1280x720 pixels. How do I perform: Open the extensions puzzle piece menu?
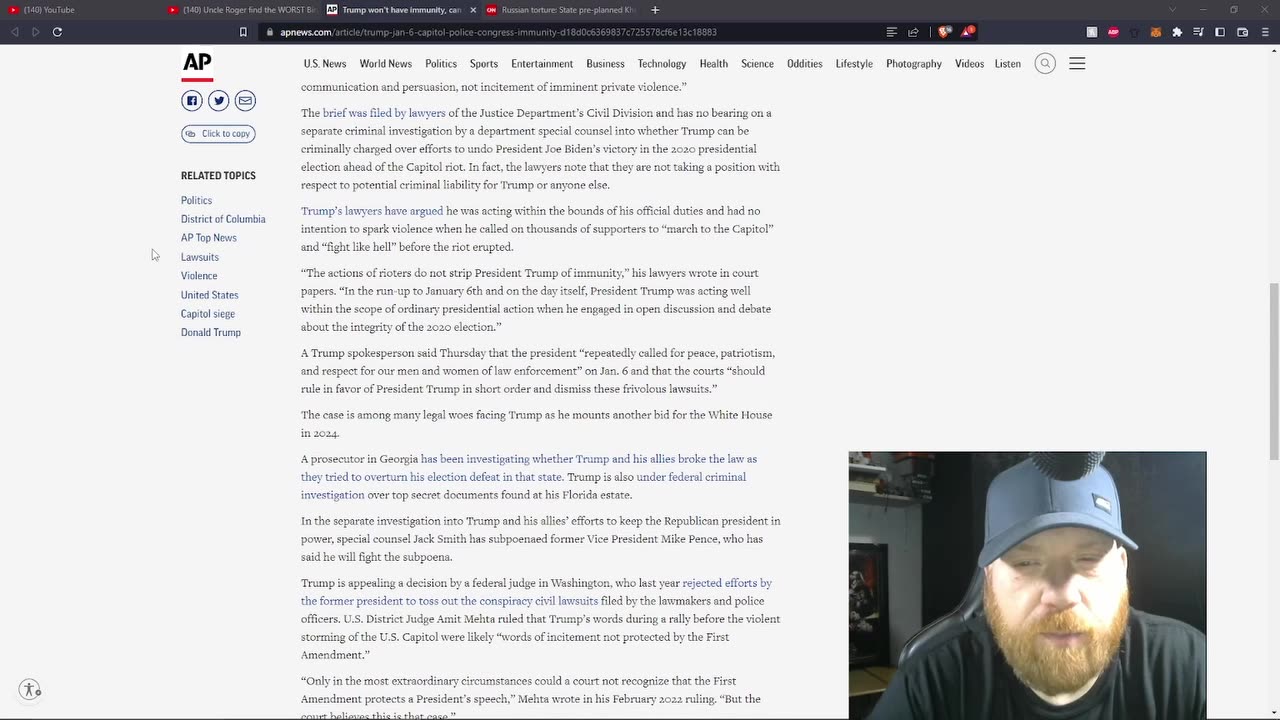[1177, 32]
